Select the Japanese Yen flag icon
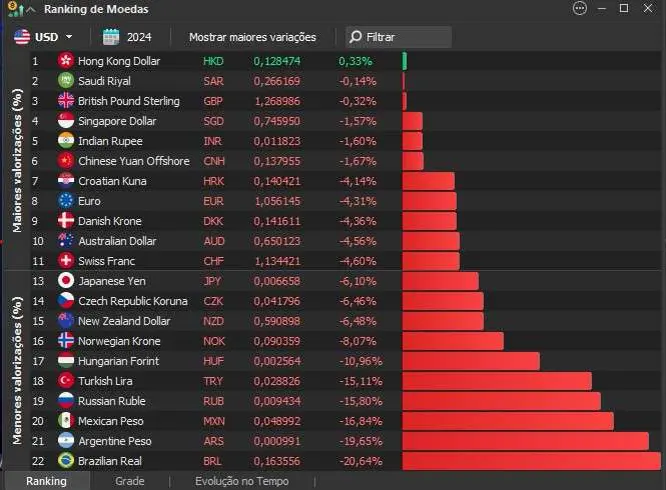Screen dimensions: 666x490 coord(66,281)
